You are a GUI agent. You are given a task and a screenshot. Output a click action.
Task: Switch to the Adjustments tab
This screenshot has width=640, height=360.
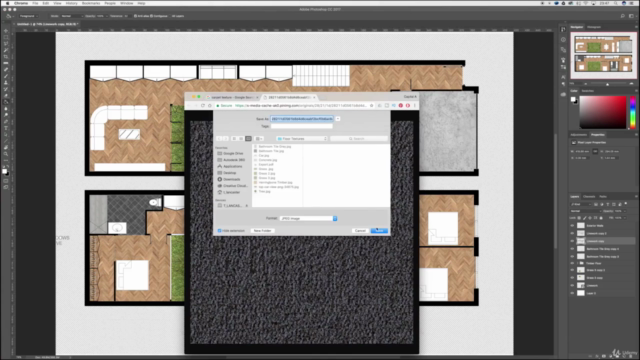point(578,135)
